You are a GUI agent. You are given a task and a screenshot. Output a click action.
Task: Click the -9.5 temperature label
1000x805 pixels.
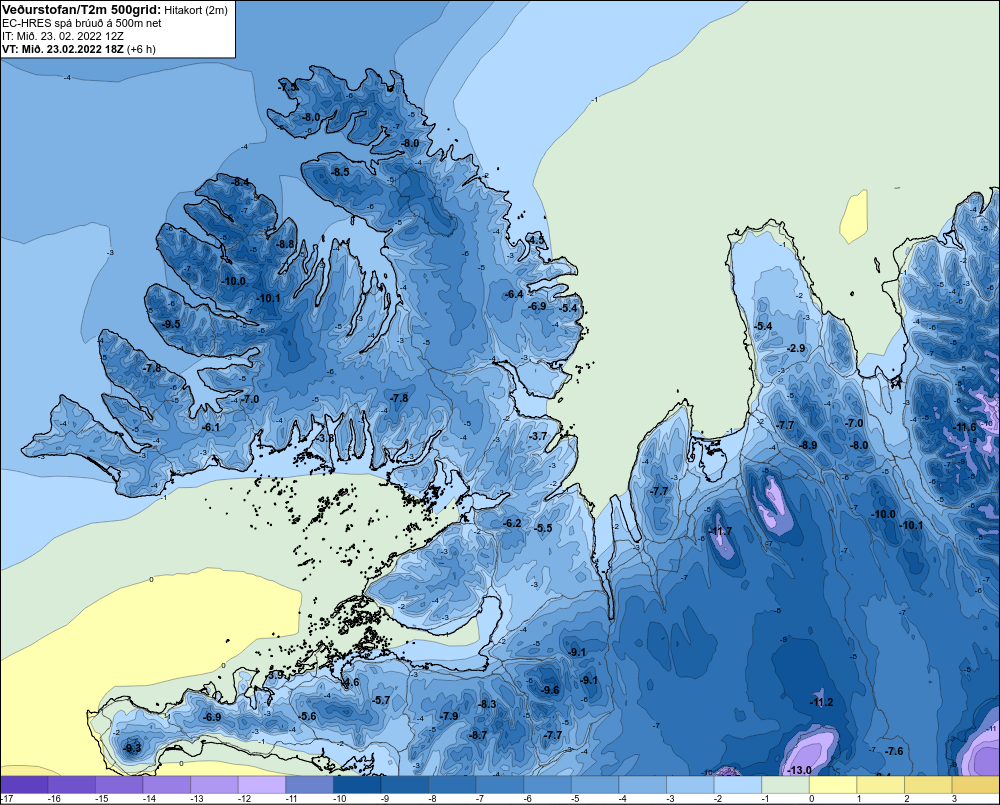point(171,324)
